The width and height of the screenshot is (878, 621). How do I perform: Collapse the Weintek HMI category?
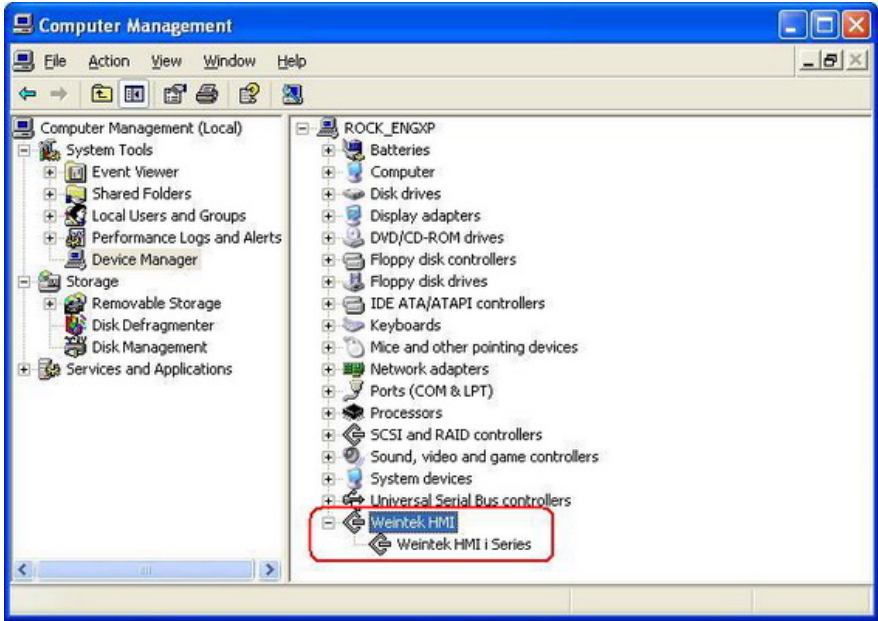point(329,522)
